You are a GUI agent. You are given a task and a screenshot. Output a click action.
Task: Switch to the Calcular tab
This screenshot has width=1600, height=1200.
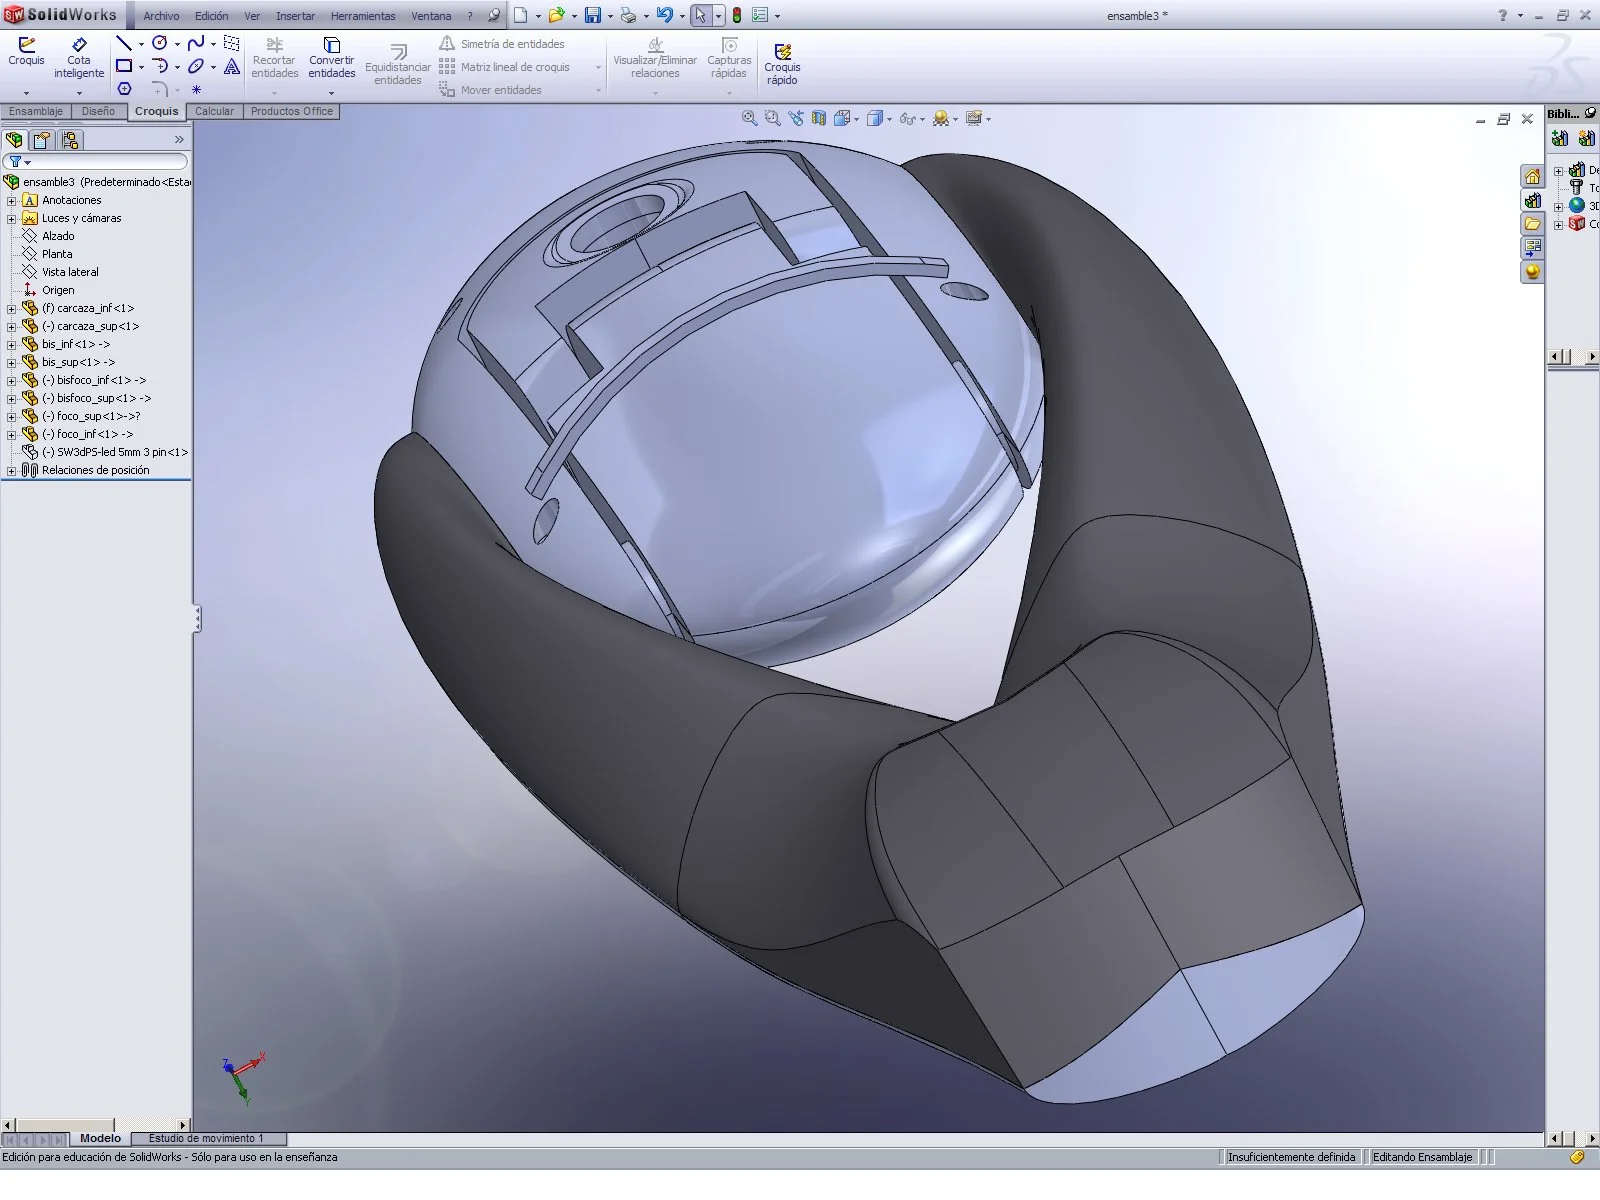(x=214, y=111)
